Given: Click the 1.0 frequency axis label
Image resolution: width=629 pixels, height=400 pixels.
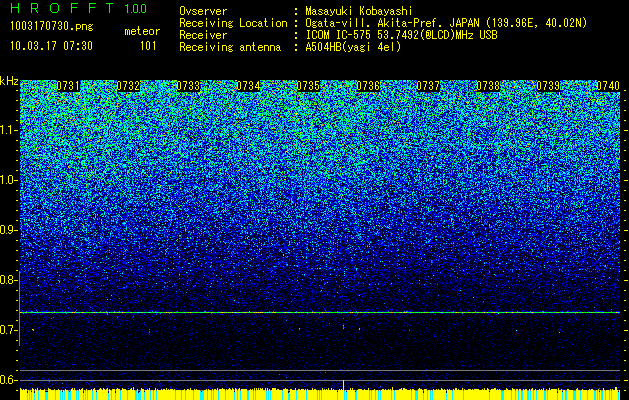Looking at the screenshot, I should pos(8,180).
